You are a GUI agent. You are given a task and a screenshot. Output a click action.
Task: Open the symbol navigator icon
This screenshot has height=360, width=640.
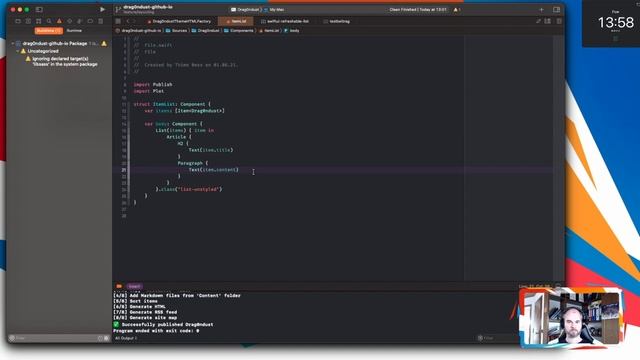38,21
